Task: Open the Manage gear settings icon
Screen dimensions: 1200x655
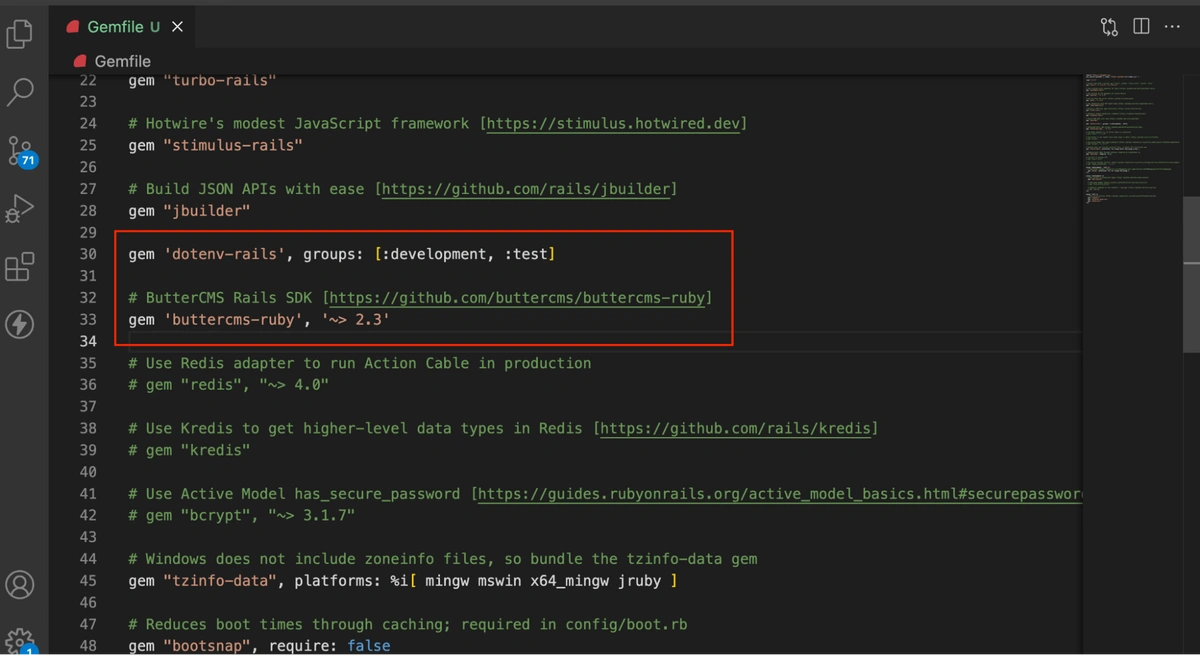Action: click(21, 640)
